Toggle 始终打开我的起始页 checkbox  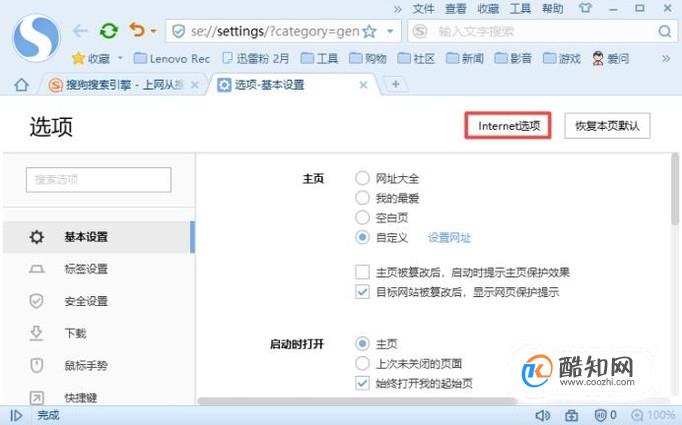point(362,383)
